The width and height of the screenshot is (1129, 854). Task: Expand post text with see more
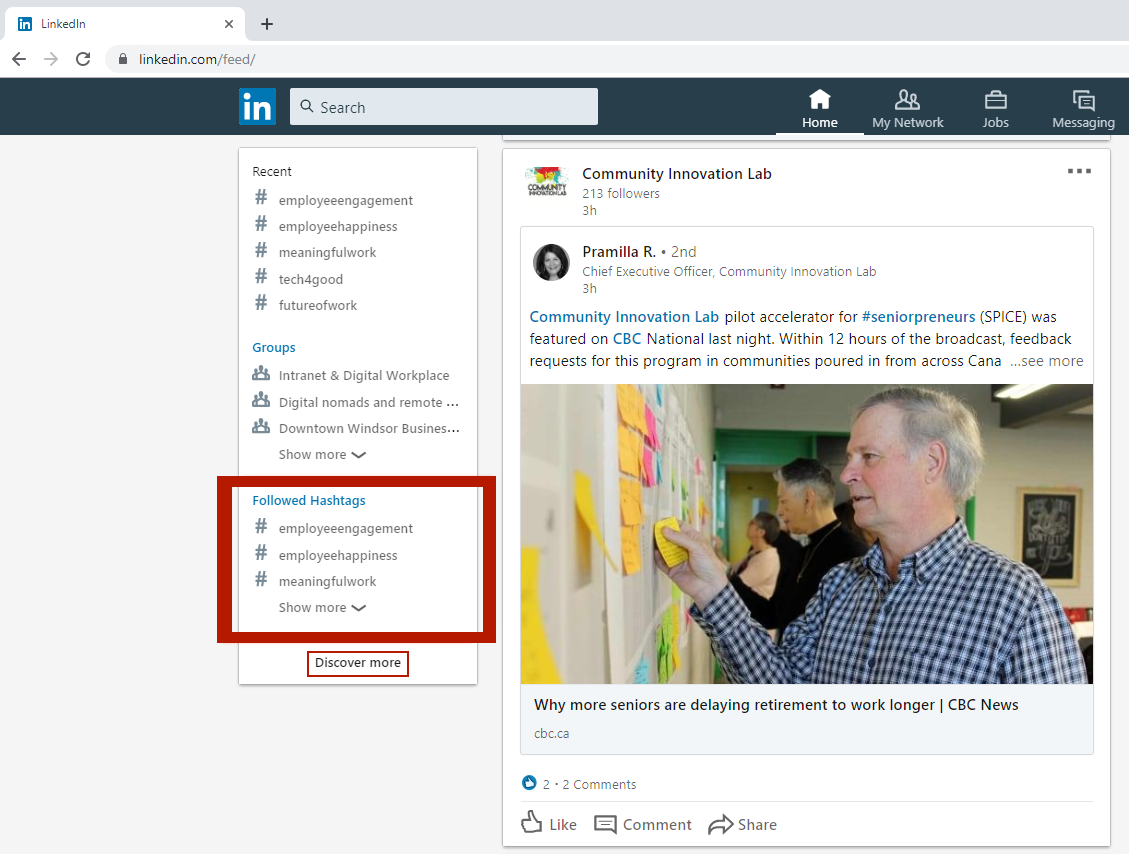tap(1046, 361)
